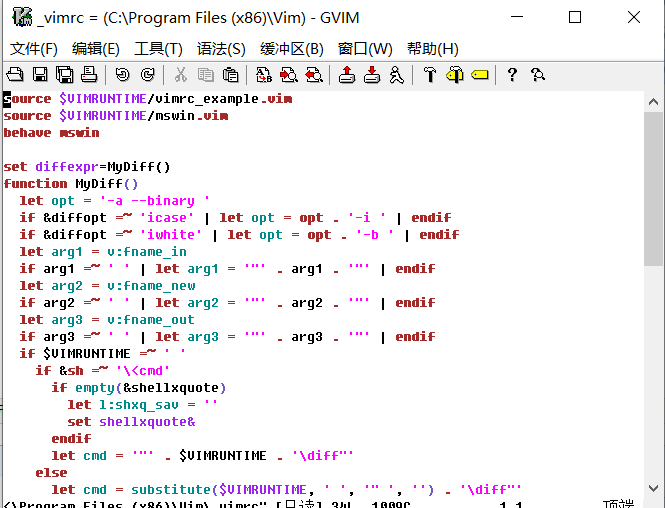
Task: Cut selection with scissors icon
Action: (181, 75)
